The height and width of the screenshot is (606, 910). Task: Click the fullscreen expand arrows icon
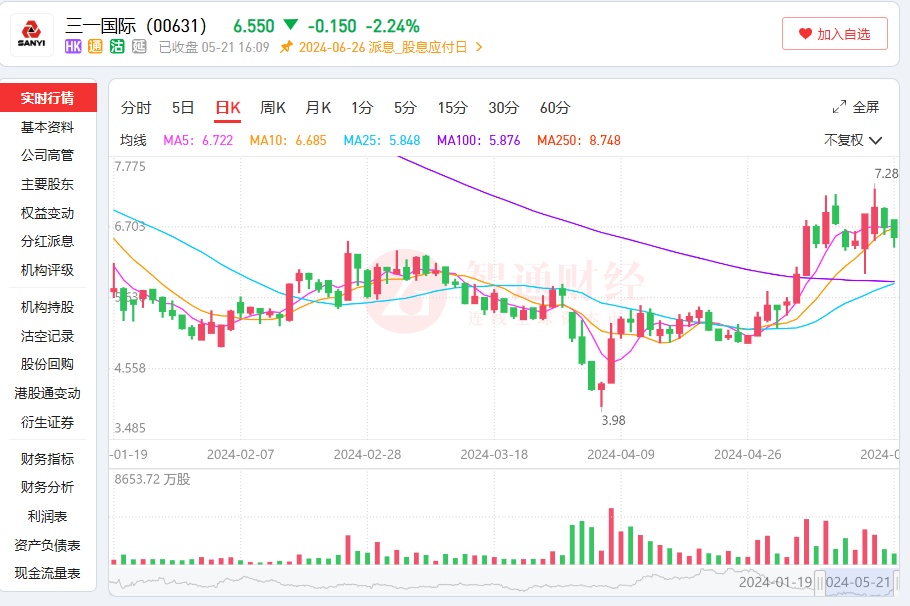(839, 108)
